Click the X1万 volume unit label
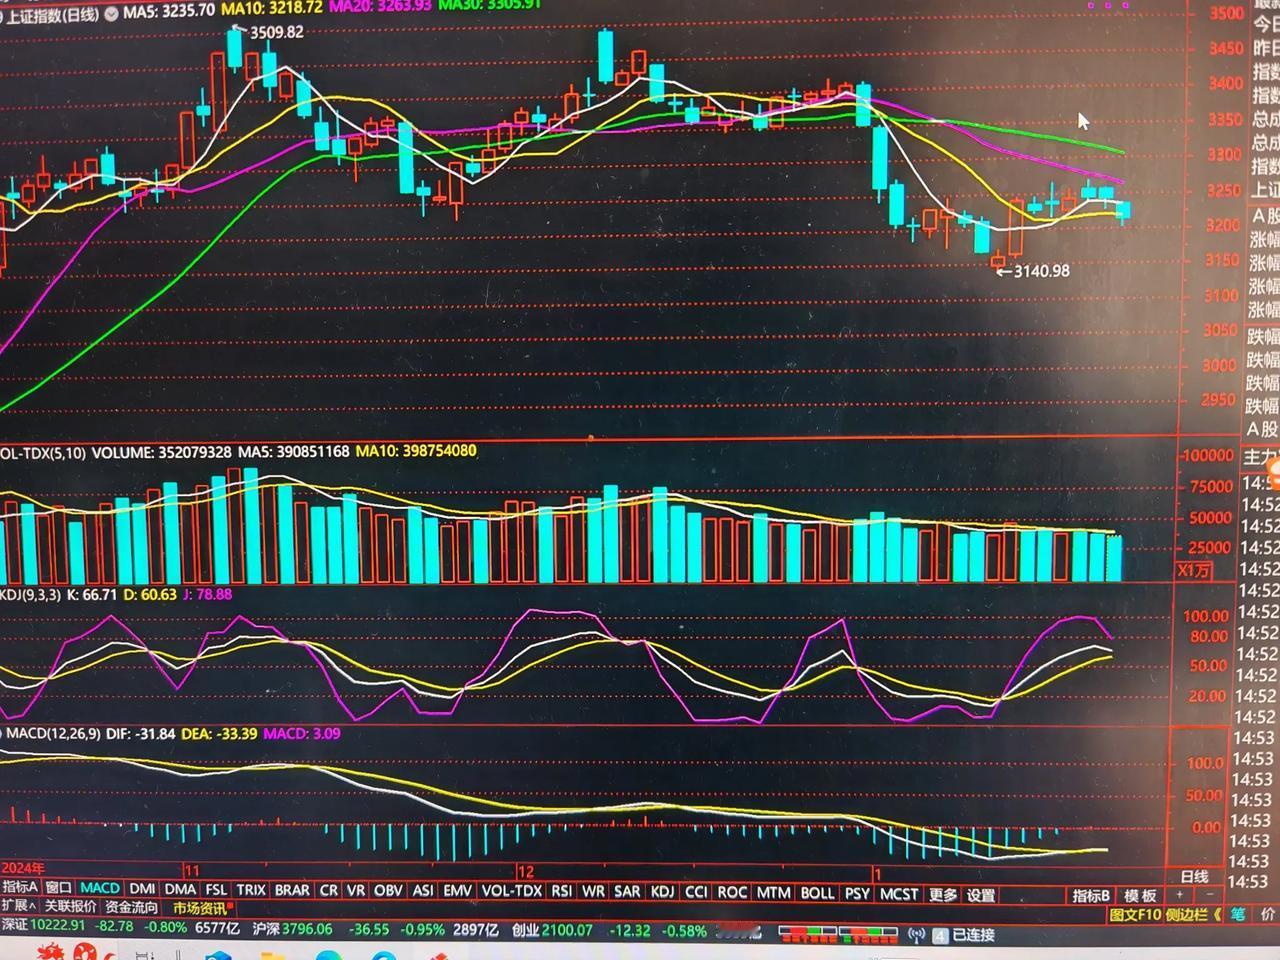 (x=1193, y=570)
